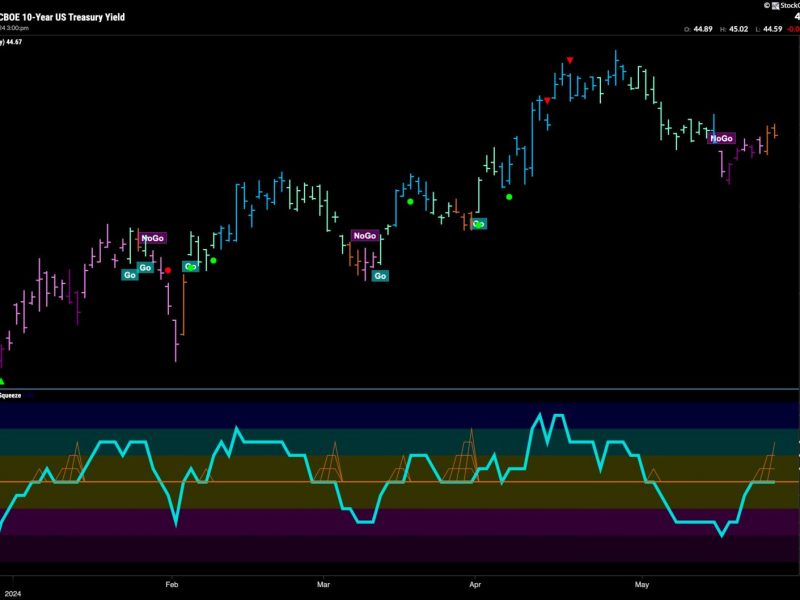The image size is (800, 600).
Task: Click the 2024 year axis label
Action: tap(13, 594)
